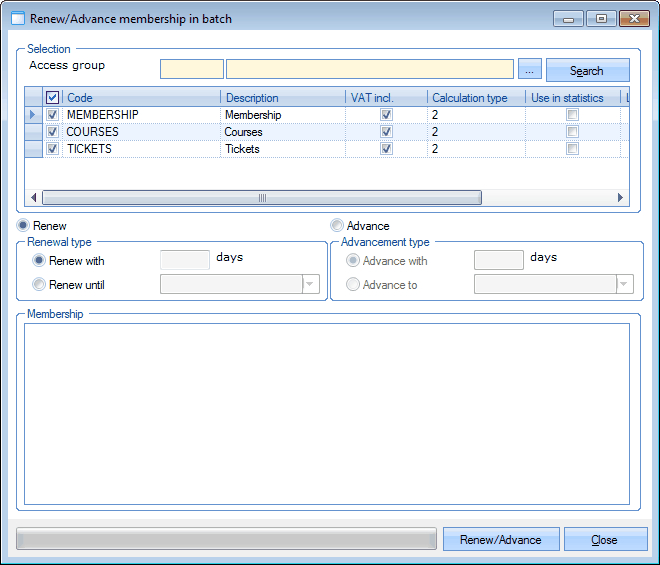Close the dialog using the red X
This screenshot has width=660, height=565.
click(633, 18)
